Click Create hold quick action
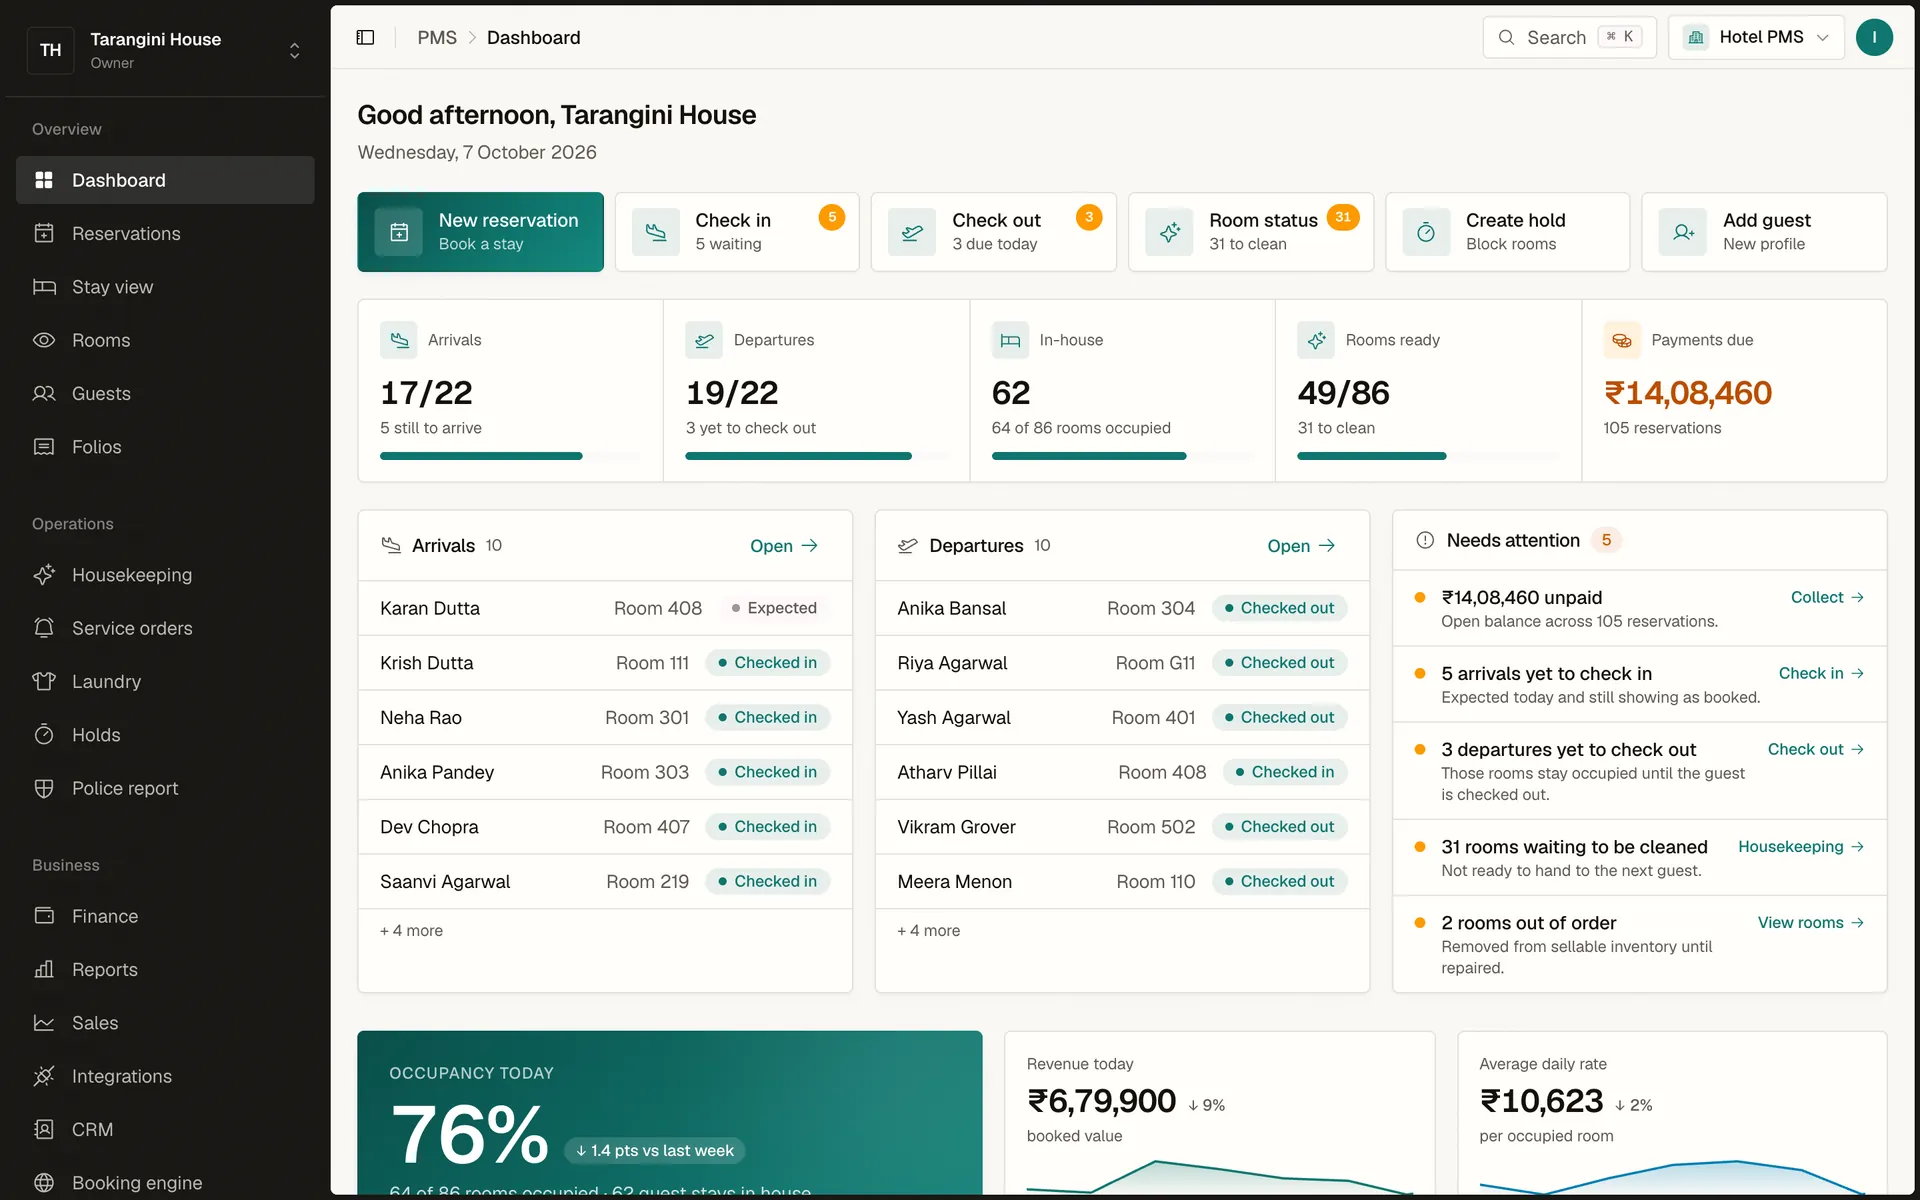This screenshot has height=1200, width=1920. (1507, 232)
